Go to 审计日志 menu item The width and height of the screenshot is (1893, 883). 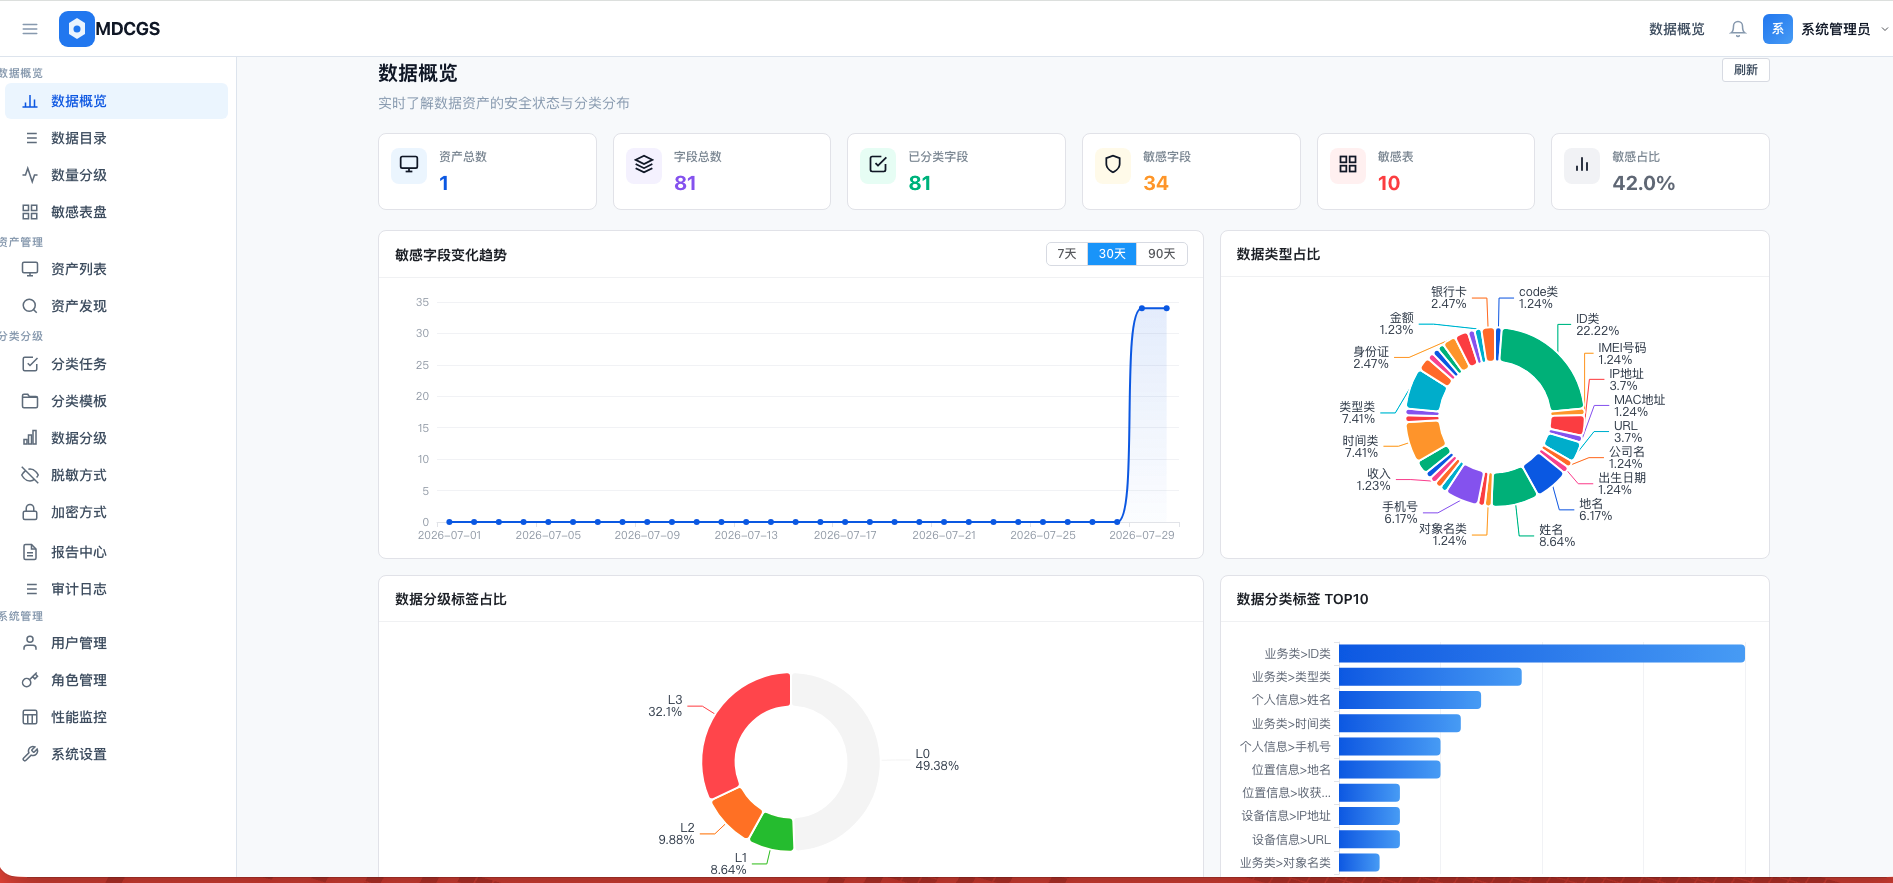coord(117,589)
